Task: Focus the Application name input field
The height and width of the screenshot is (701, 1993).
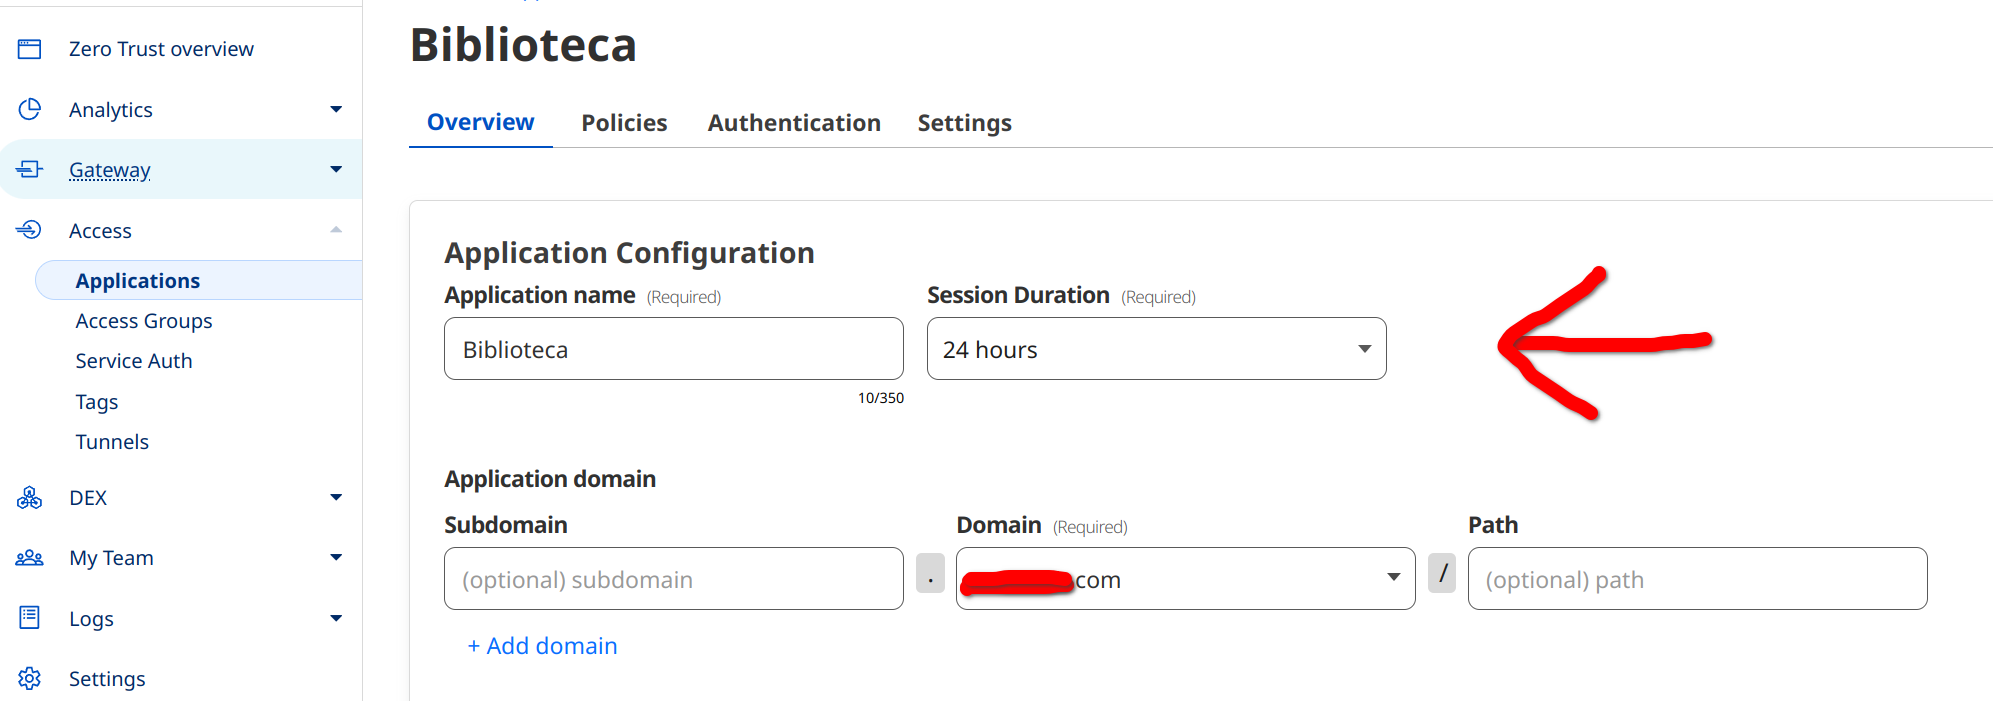Action: pos(673,349)
